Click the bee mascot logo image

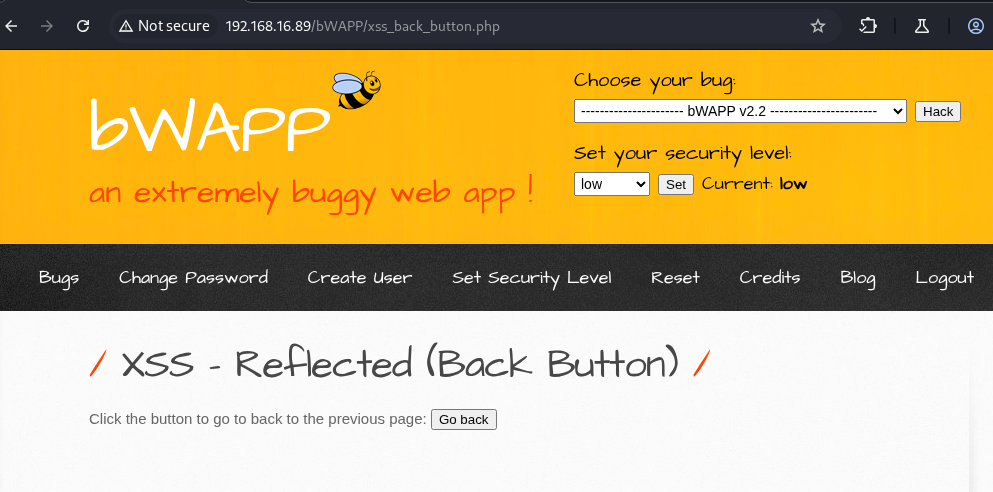click(x=357, y=90)
